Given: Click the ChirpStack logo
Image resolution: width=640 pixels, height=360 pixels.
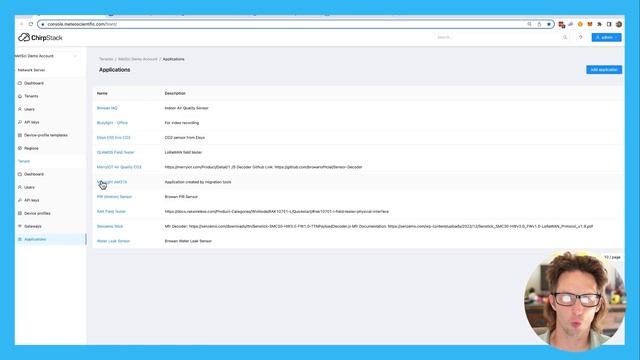Looking at the screenshot, I should pyautogui.click(x=40, y=38).
